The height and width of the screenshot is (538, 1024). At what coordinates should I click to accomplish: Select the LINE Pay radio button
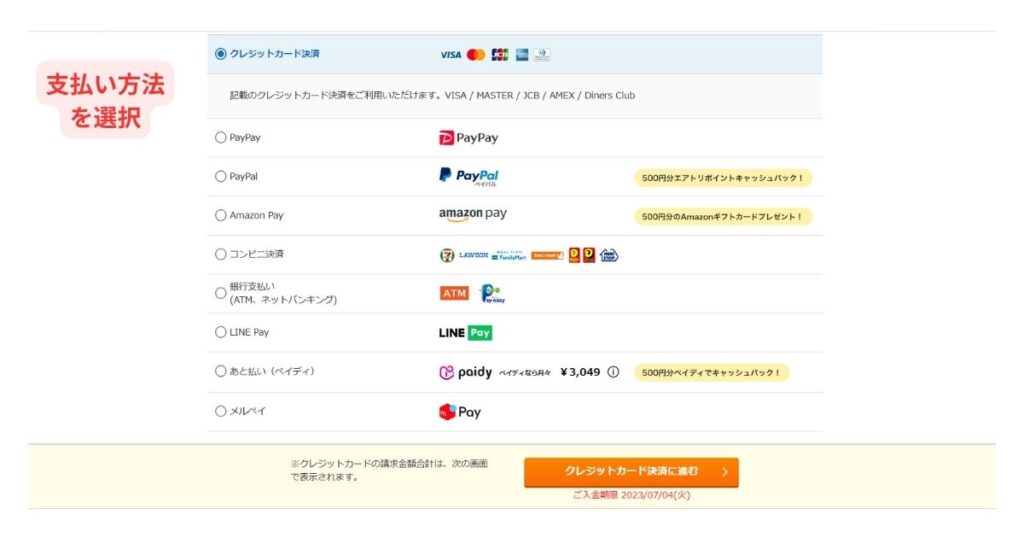221,332
